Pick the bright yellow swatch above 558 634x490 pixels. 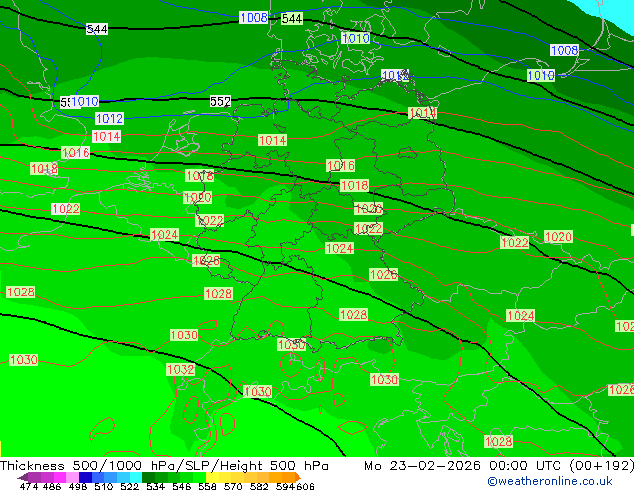(x=212, y=477)
